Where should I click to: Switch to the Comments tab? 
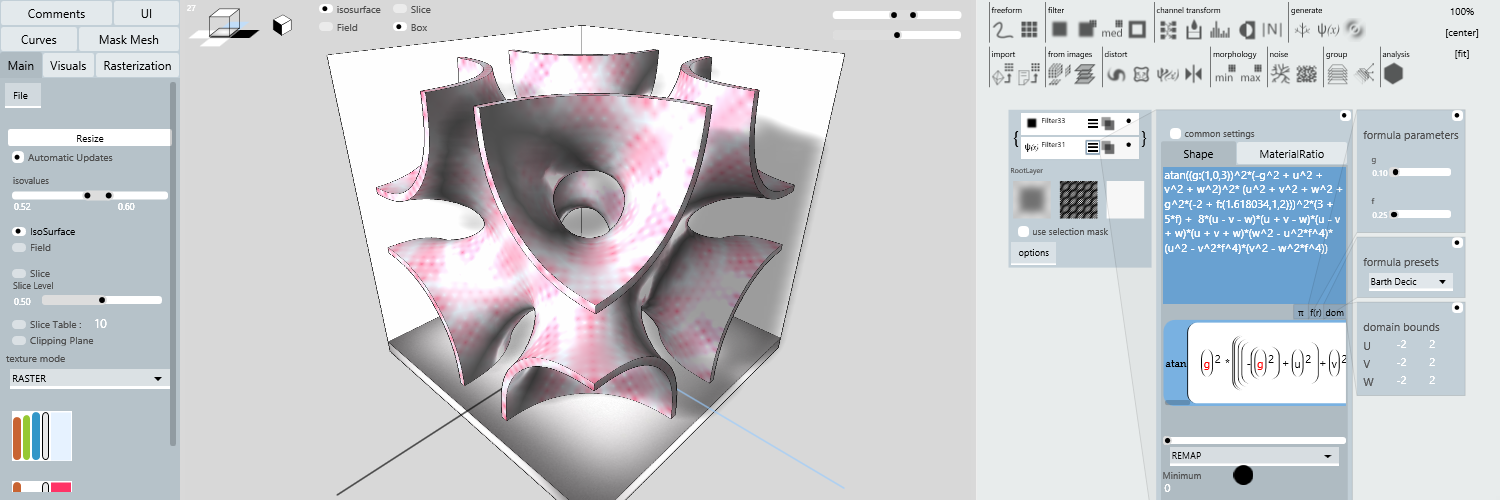[x=56, y=14]
